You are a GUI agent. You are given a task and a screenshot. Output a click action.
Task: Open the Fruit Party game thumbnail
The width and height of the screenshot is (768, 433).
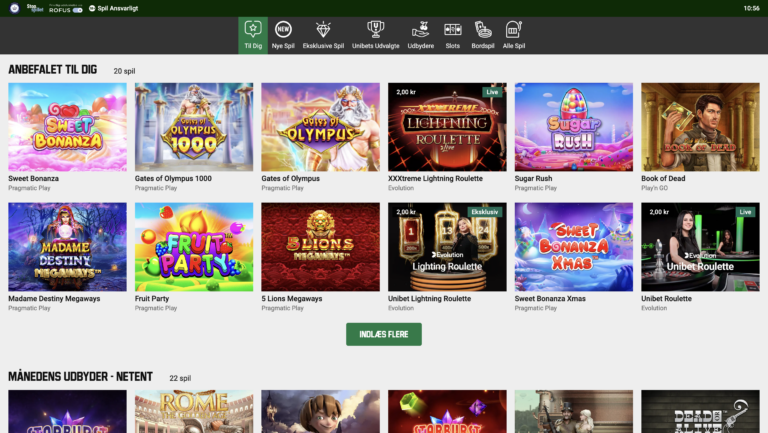(x=194, y=247)
